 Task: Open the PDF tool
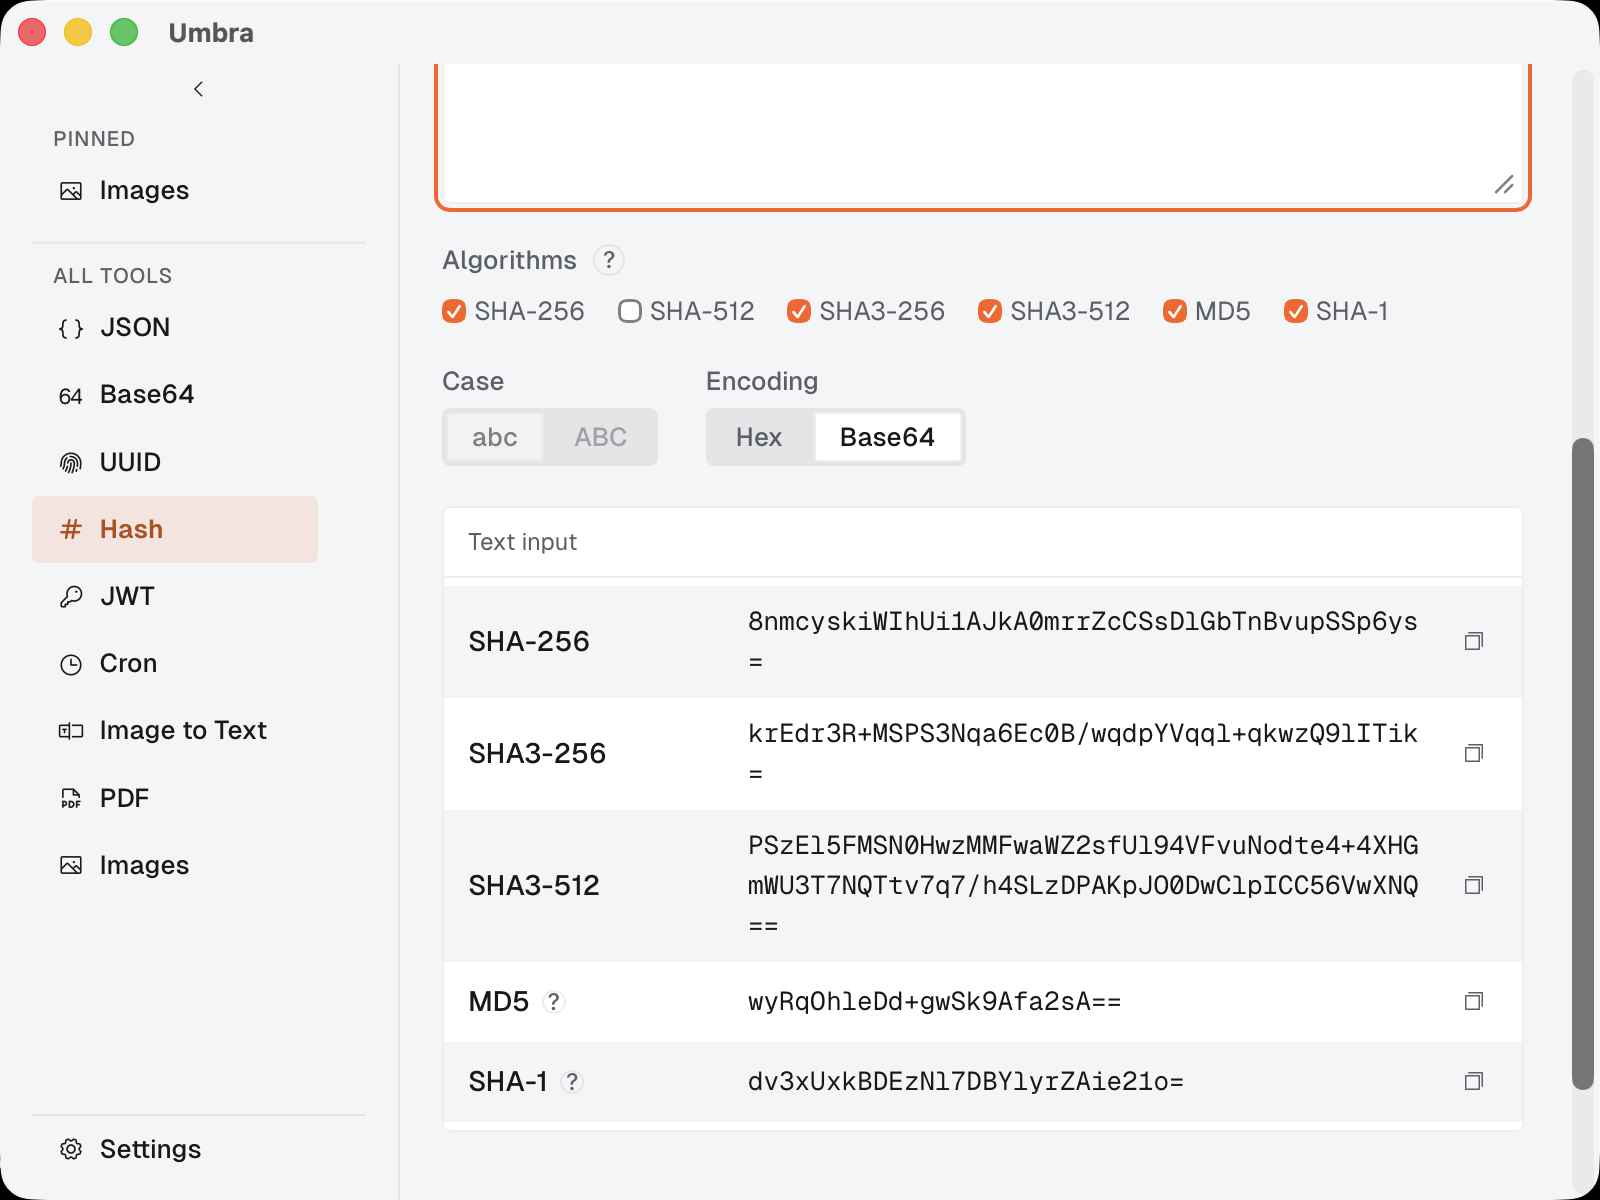click(175, 798)
